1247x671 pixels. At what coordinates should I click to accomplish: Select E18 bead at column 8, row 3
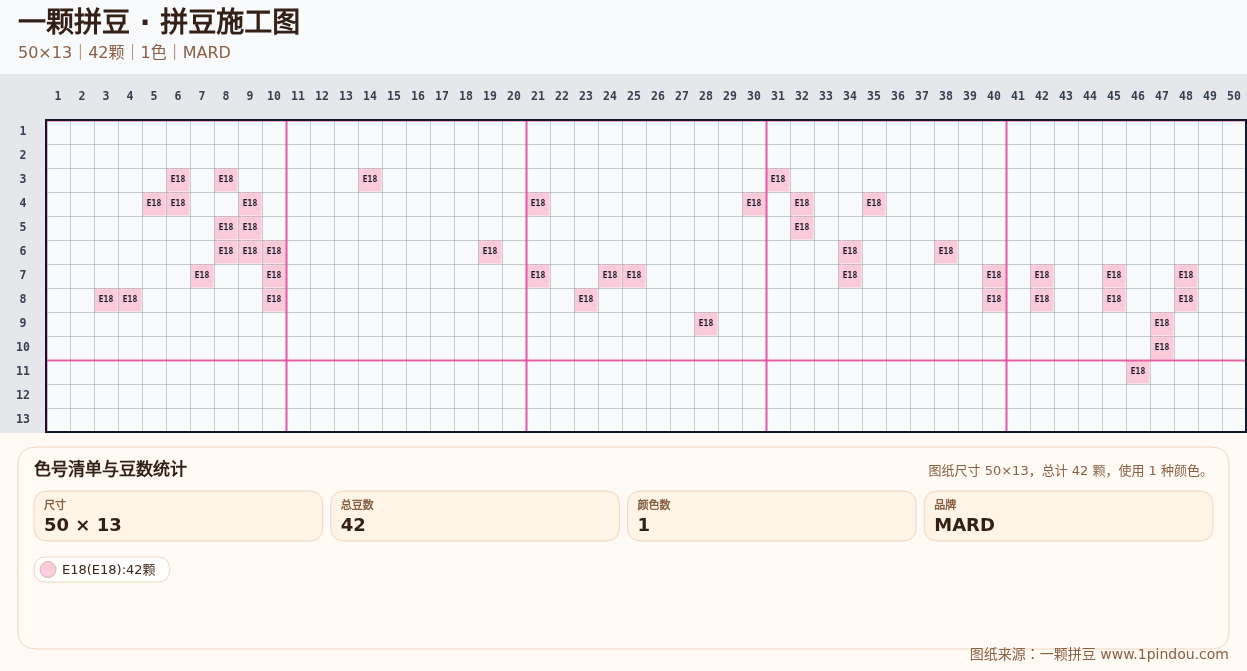point(226,180)
